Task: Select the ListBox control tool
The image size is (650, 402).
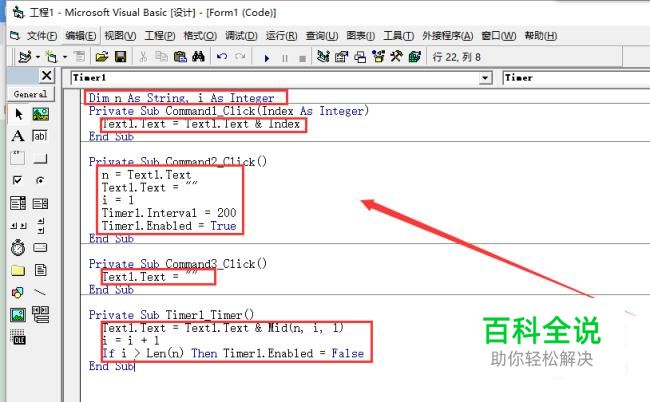Action: (x=40, y=203)
